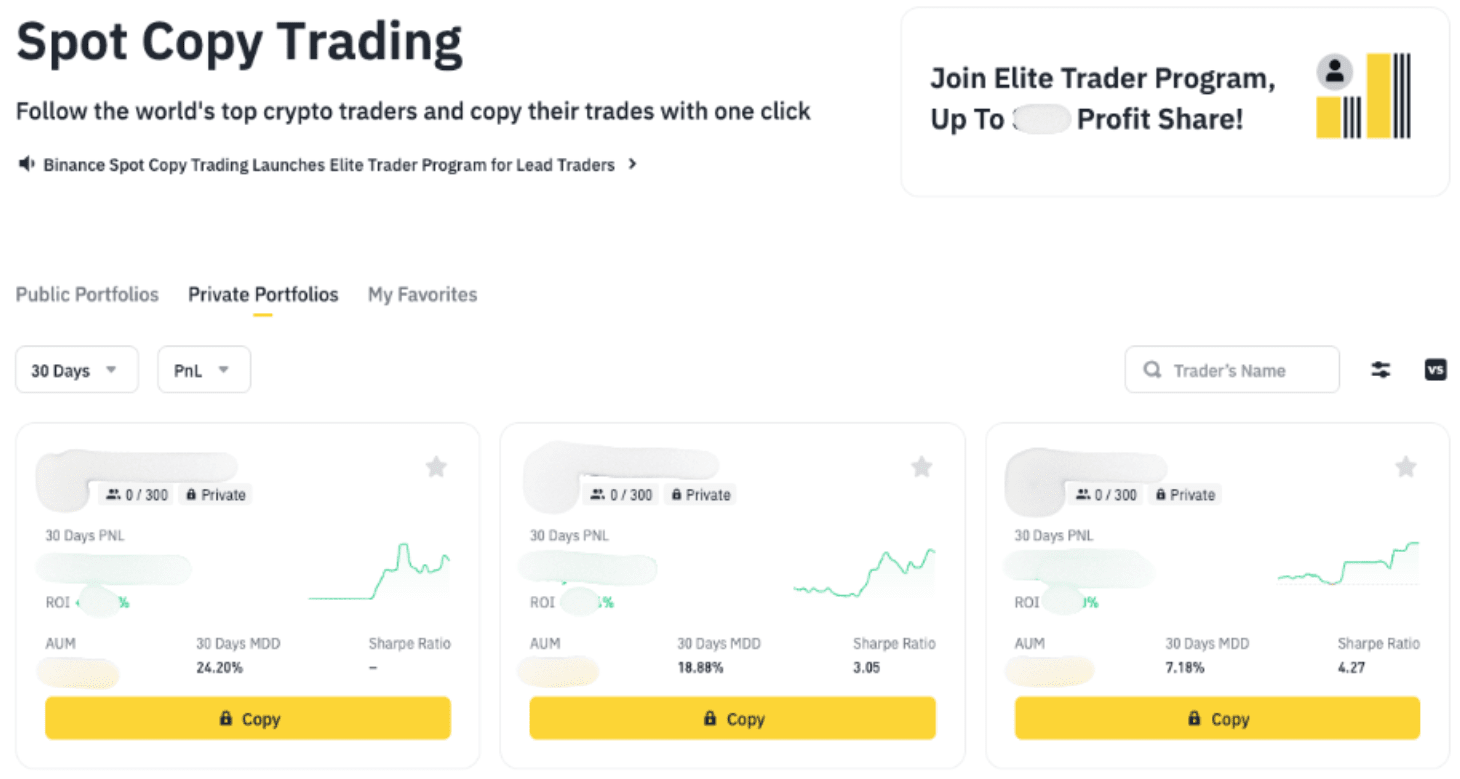Open the My Favorites tab

tap(422, 294)
